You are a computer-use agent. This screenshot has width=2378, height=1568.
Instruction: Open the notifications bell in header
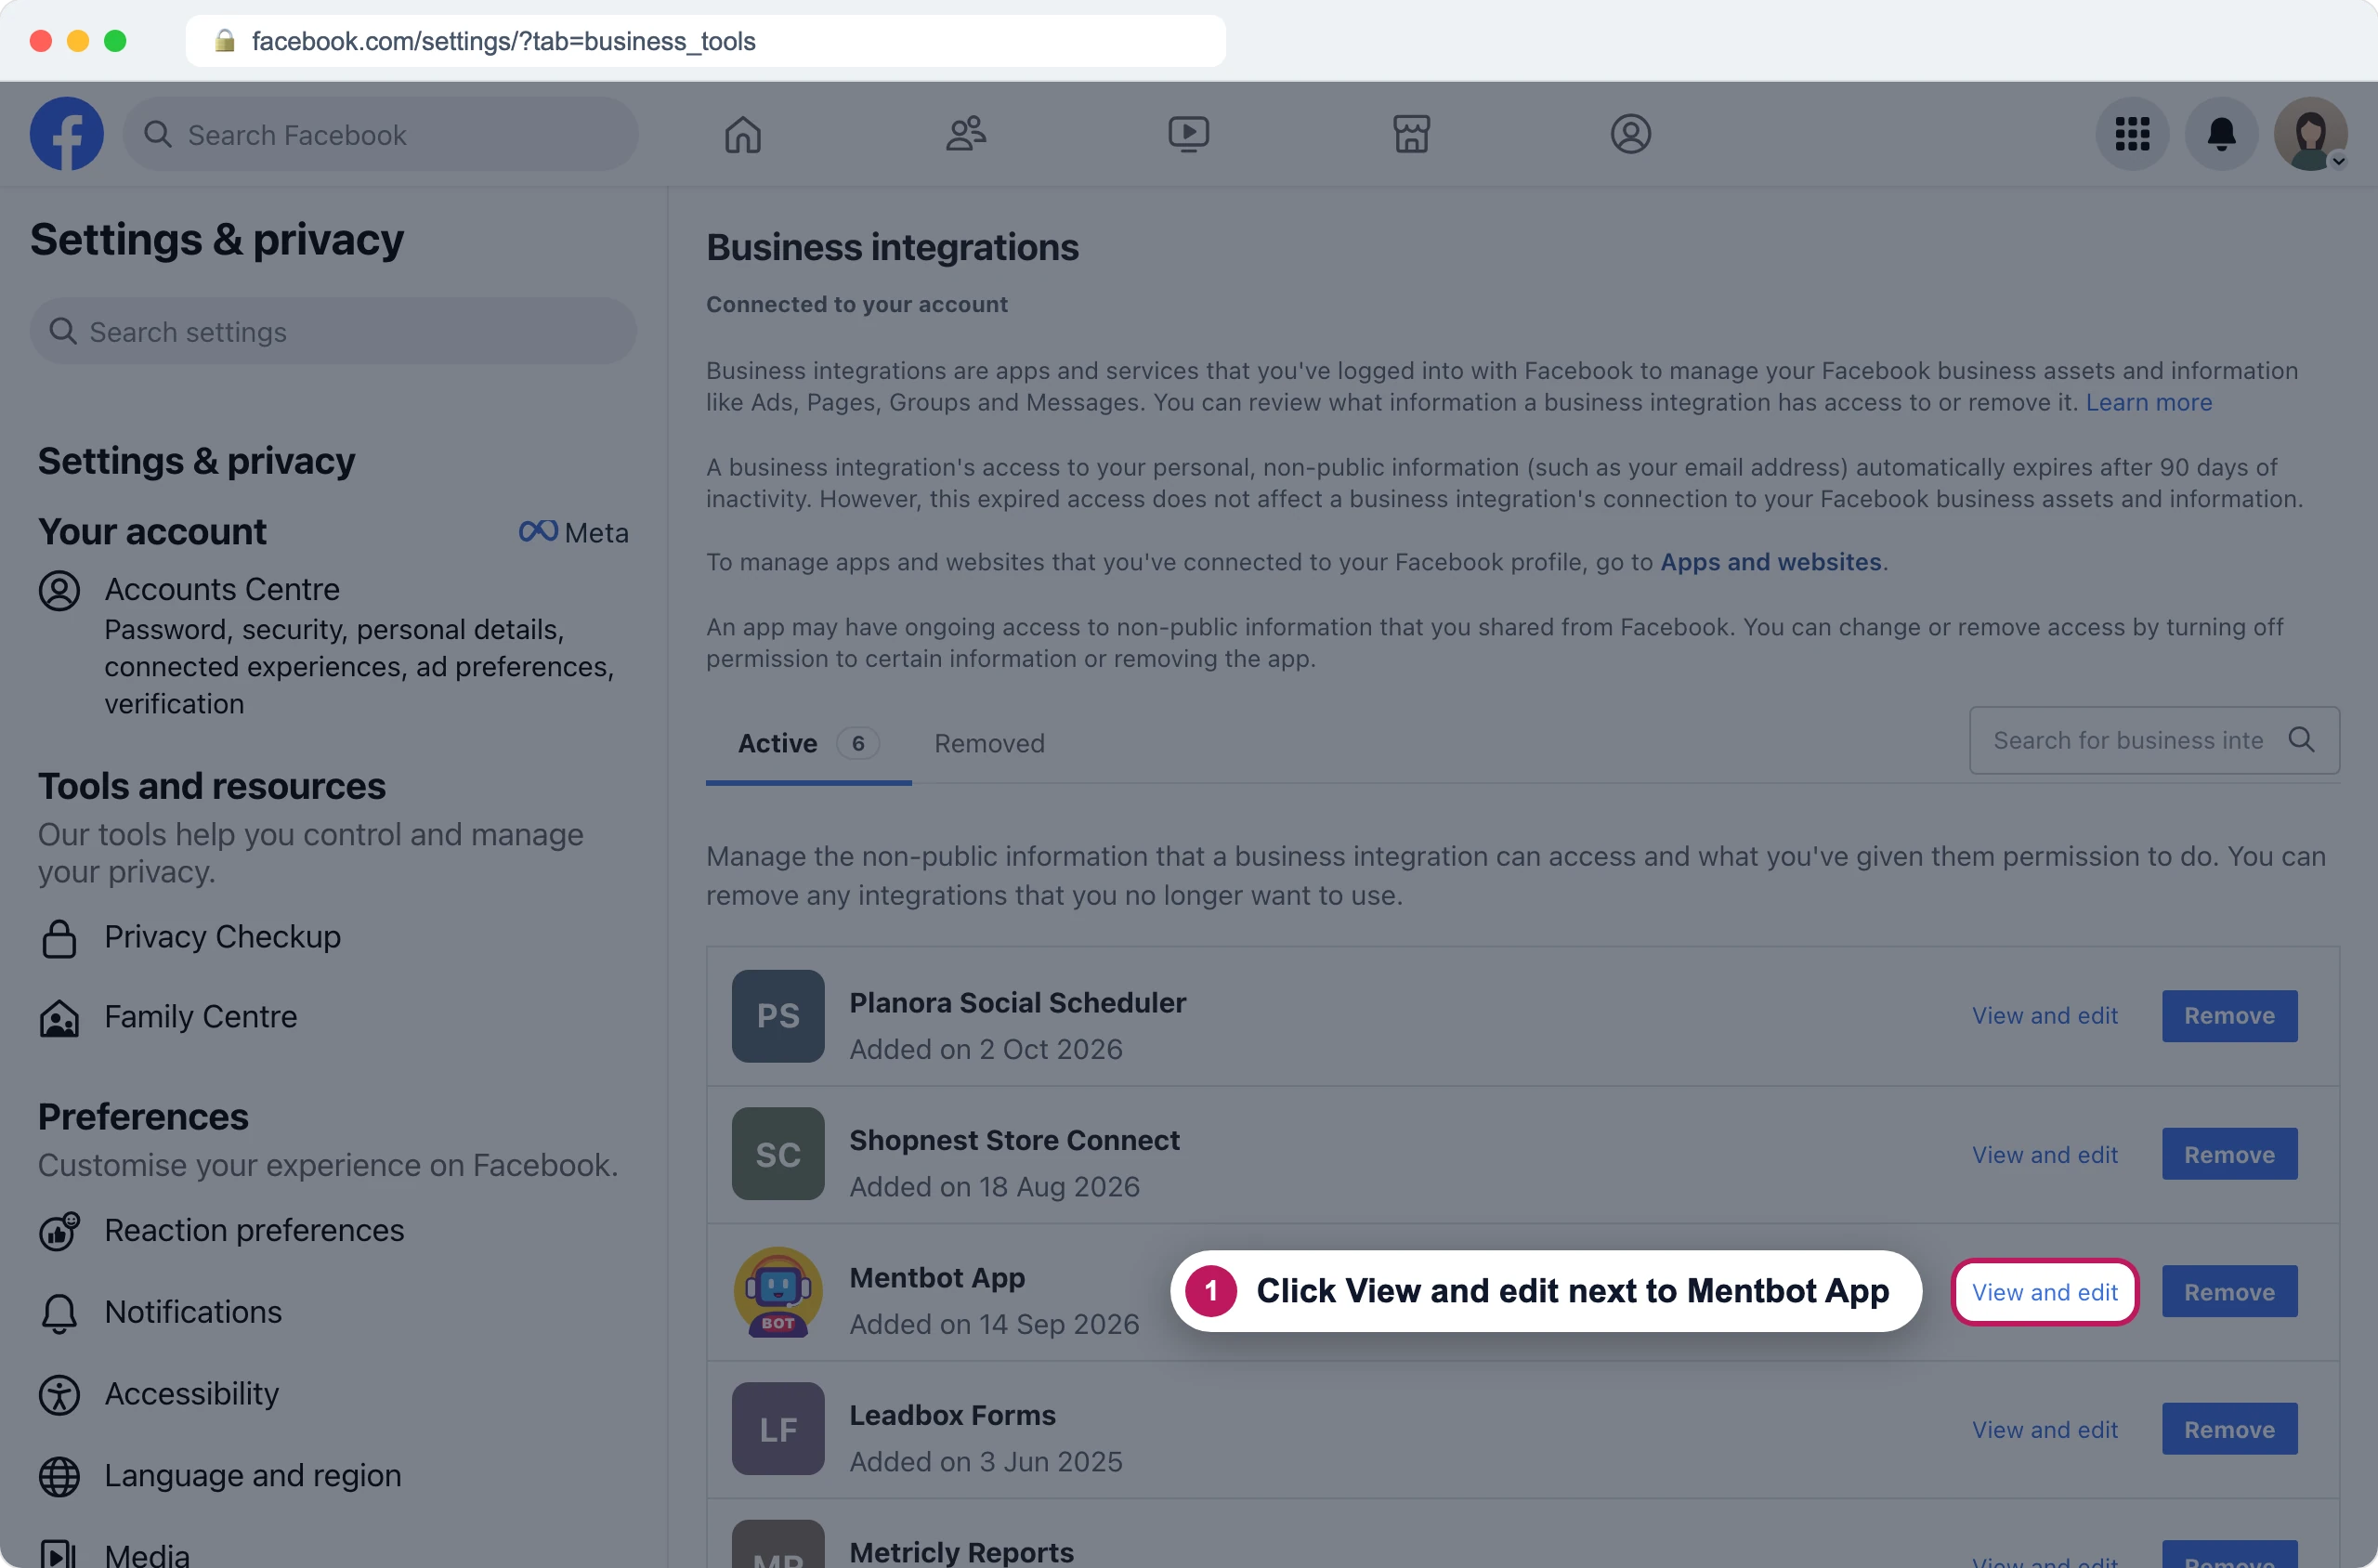pos(2221,134)
